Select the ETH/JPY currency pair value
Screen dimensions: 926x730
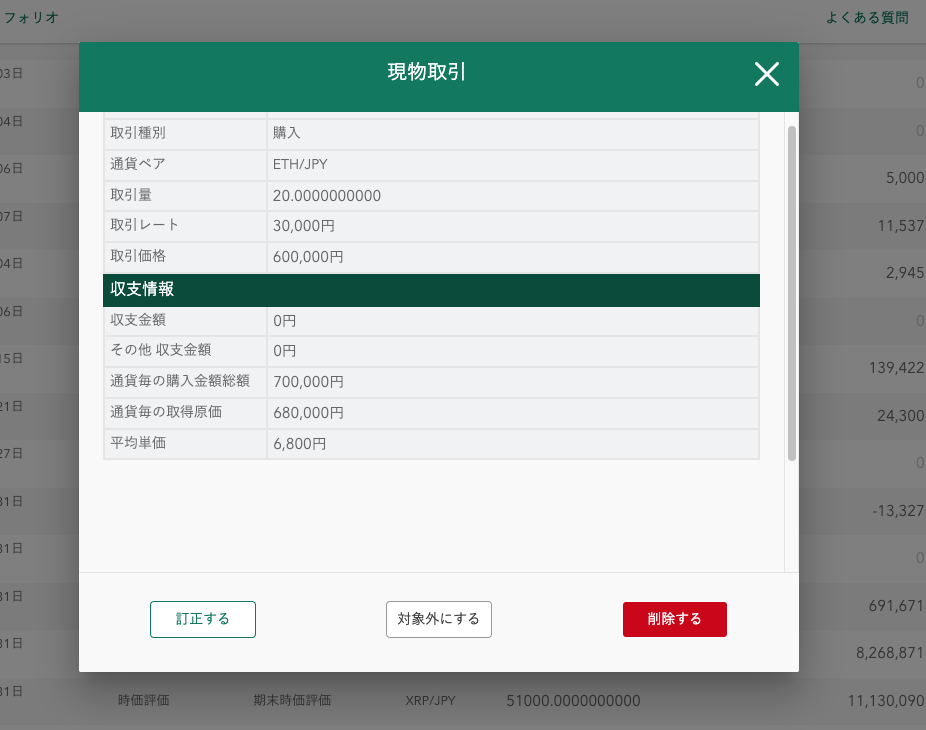[x=300, y=164]
